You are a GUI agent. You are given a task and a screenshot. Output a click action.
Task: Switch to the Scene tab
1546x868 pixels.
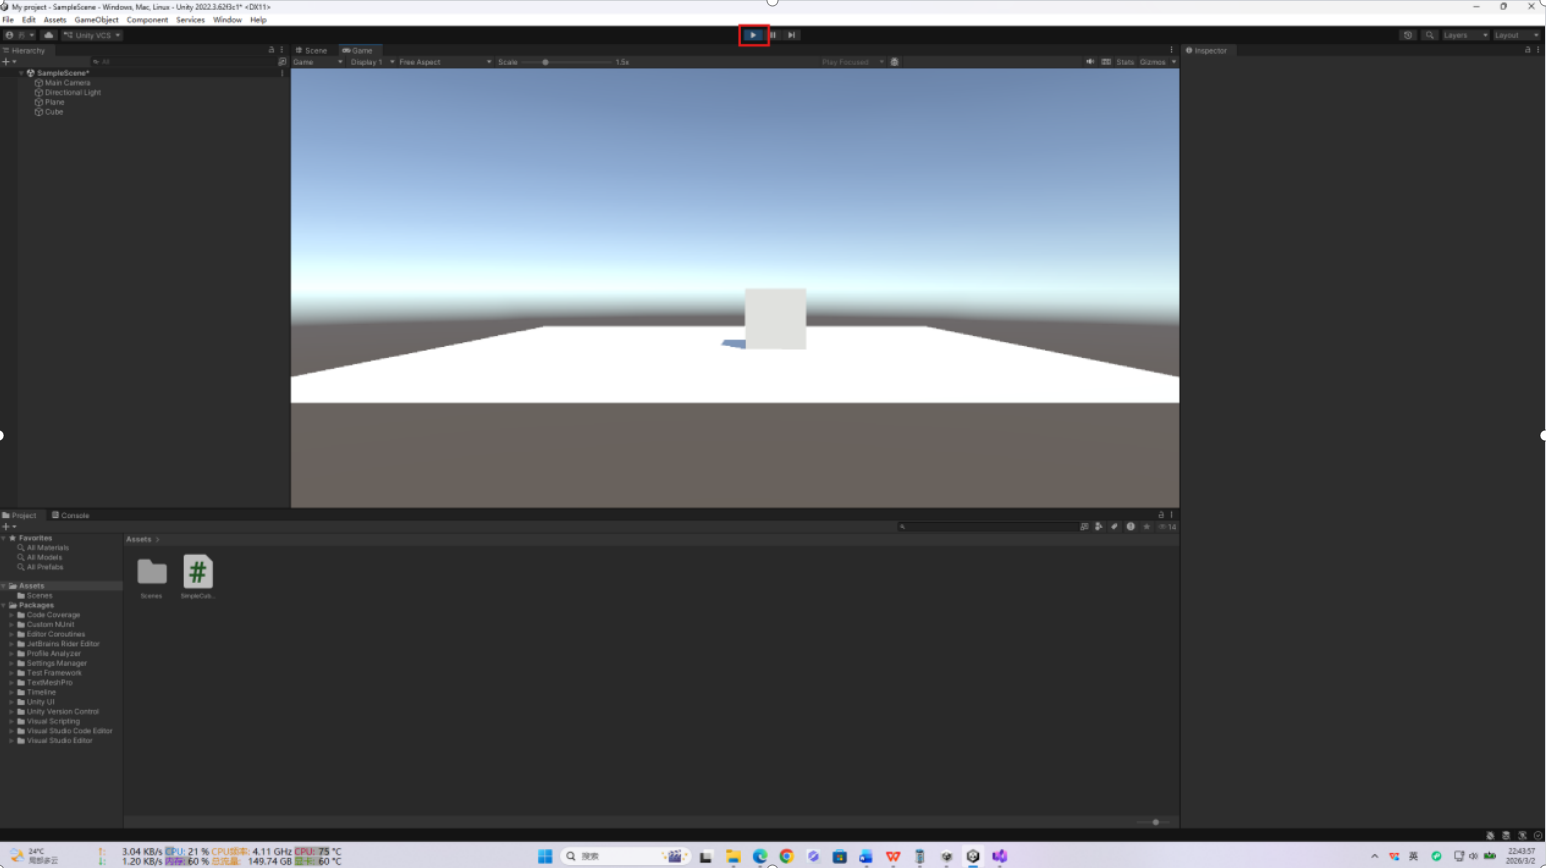[x=312, y=50]
